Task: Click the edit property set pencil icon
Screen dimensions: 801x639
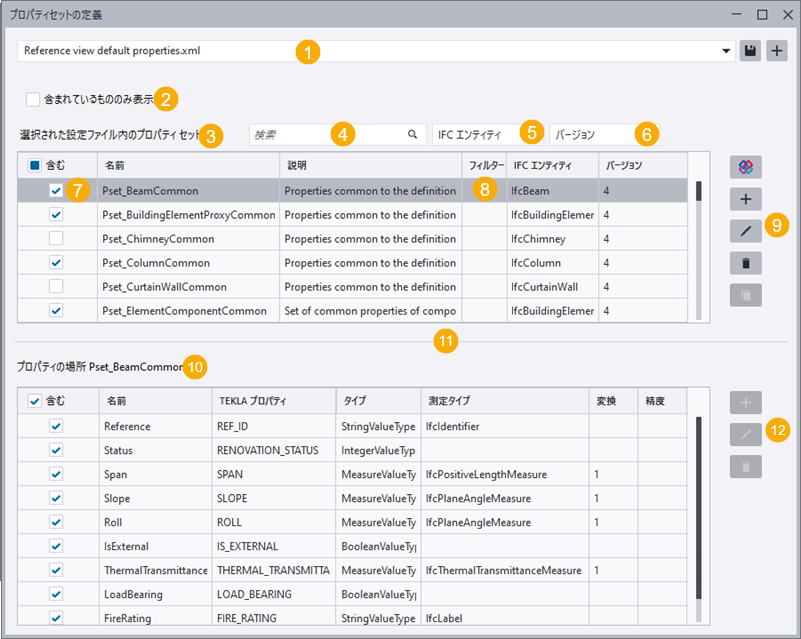Action: pos(745,231)
